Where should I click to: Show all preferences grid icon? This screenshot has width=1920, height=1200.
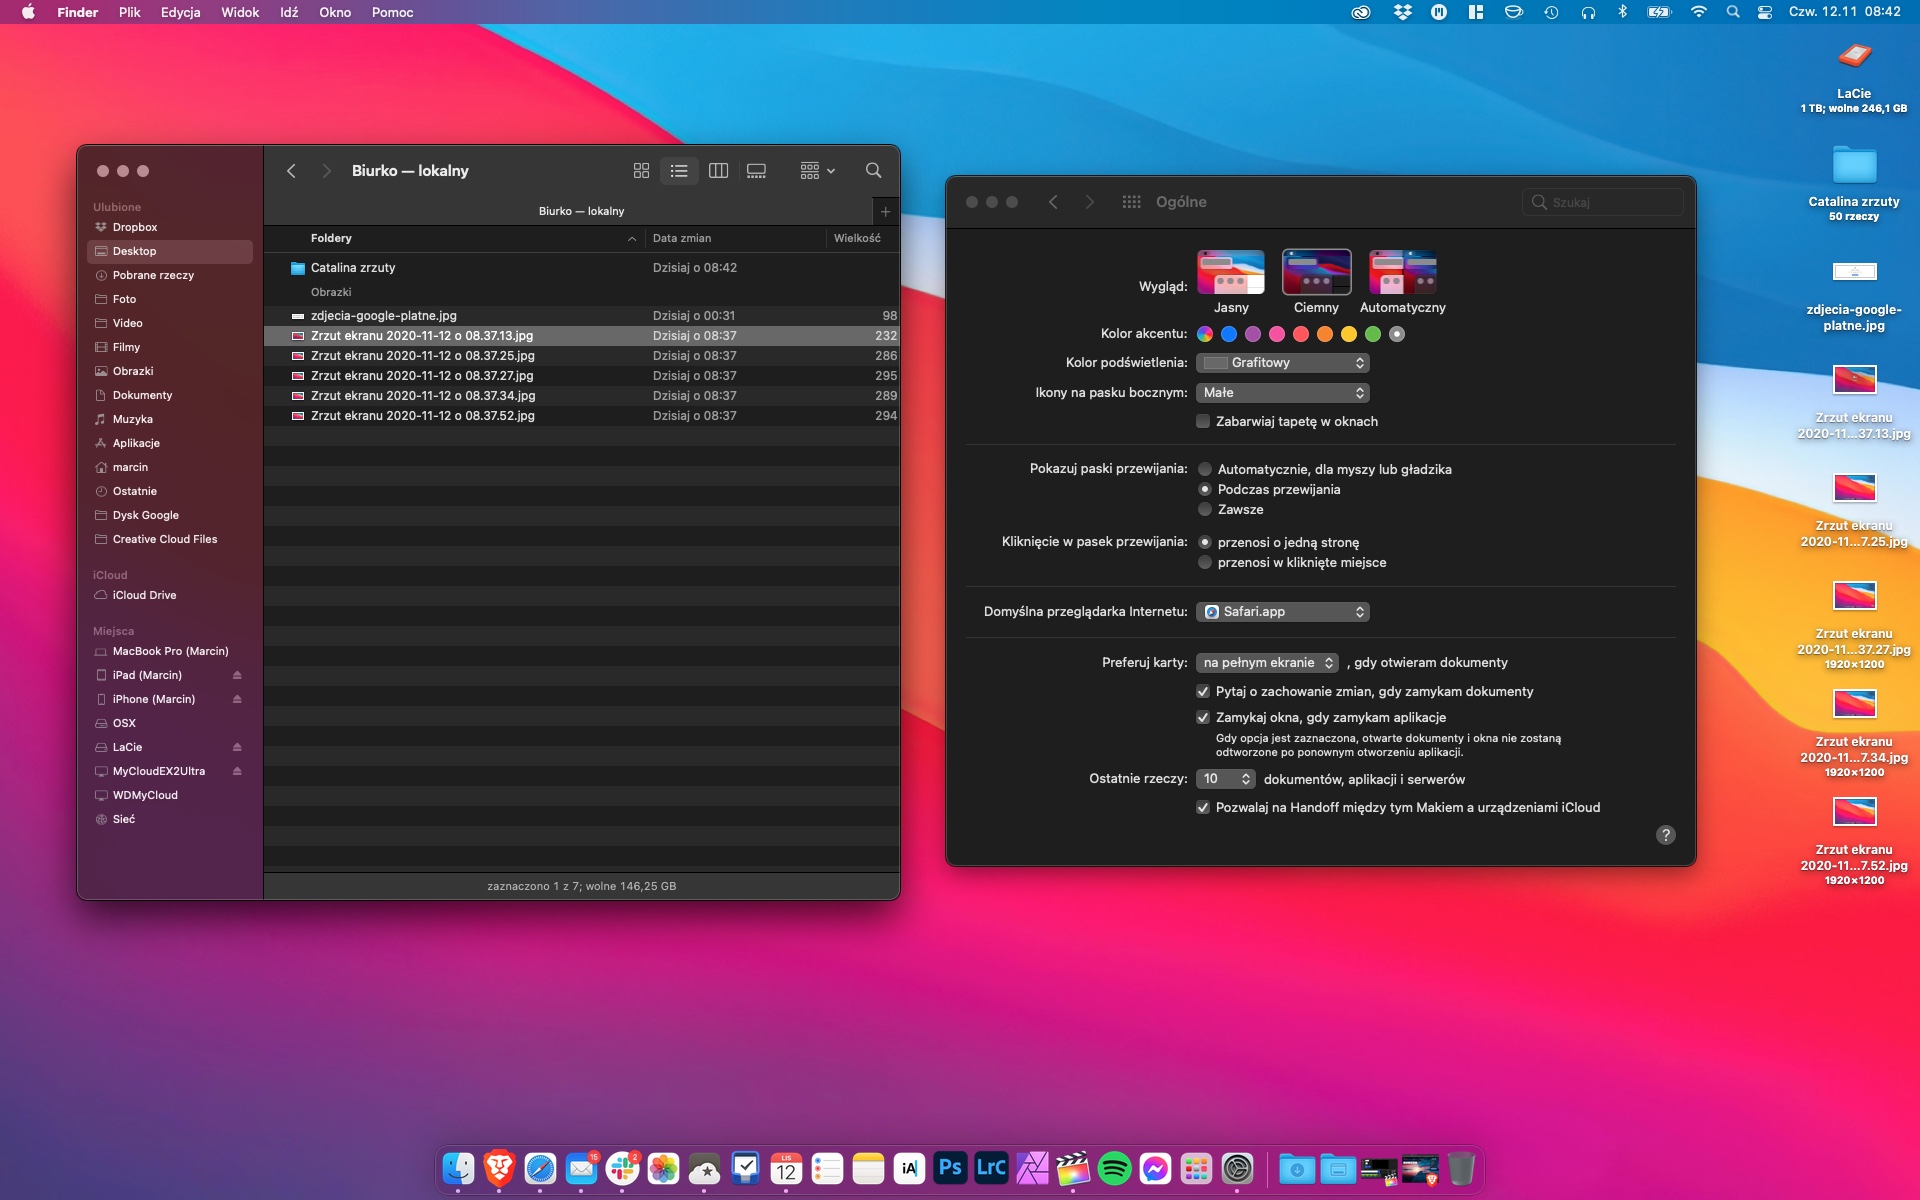click(x=1131, y=202)
